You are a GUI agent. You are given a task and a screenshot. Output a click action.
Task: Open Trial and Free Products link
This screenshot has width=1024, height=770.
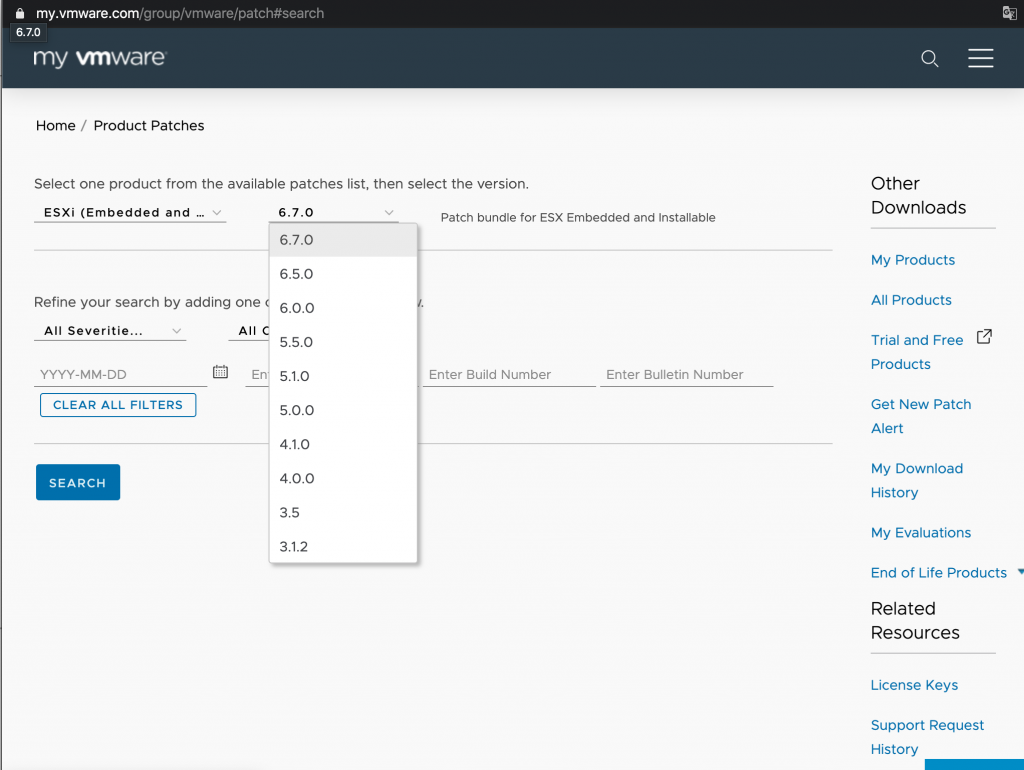(917, 352)
